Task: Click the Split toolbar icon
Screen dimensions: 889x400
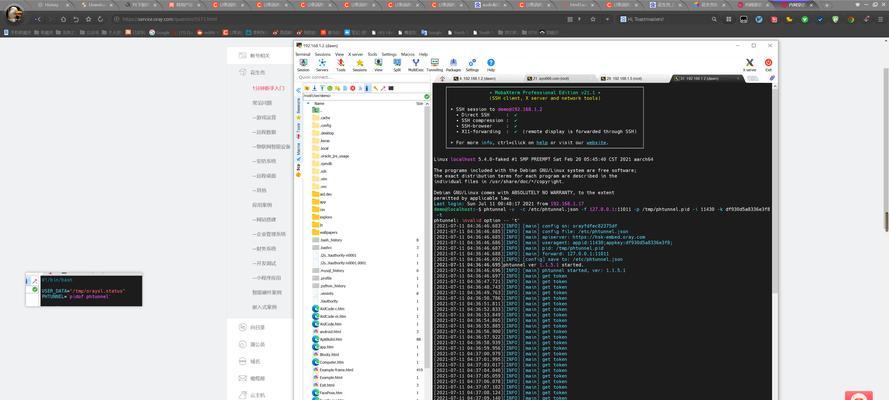Action: [397, 65]
